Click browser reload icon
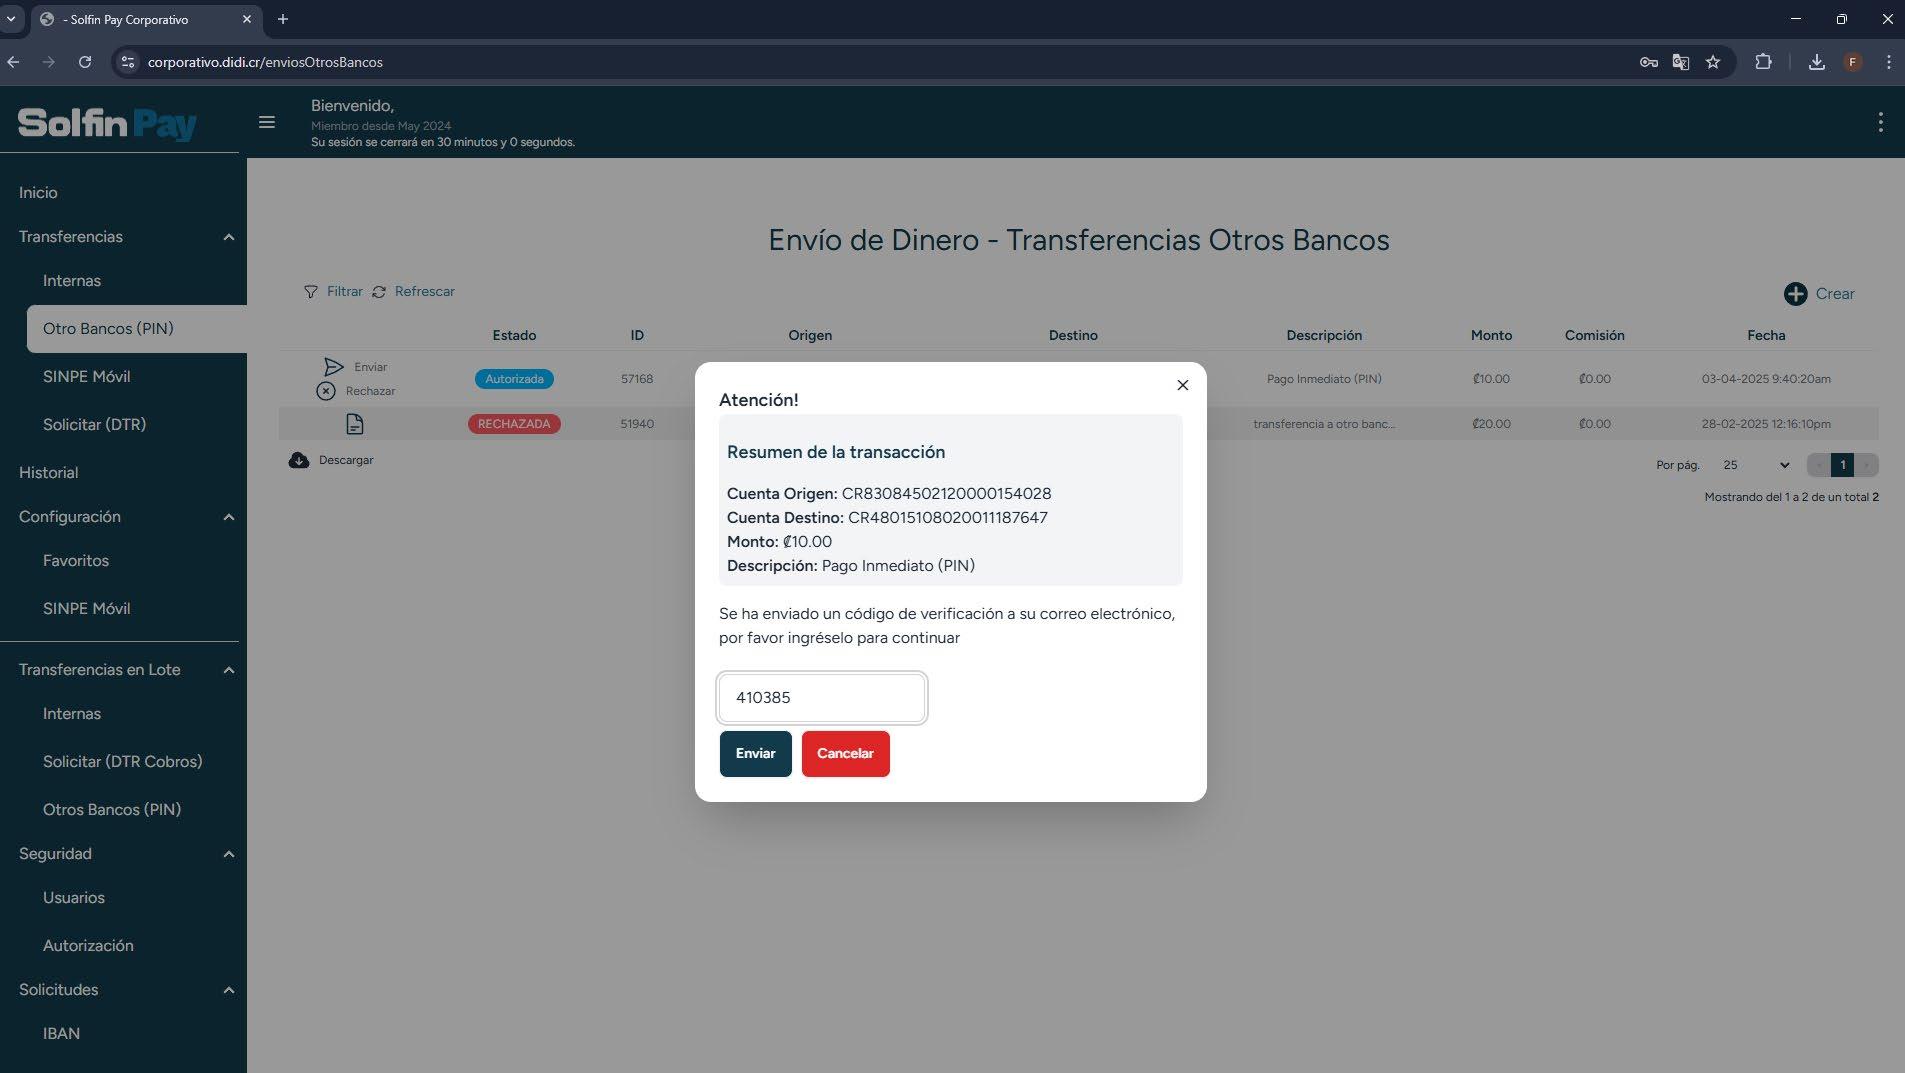Screen dimensions: 1905x1073 point(85,62)
